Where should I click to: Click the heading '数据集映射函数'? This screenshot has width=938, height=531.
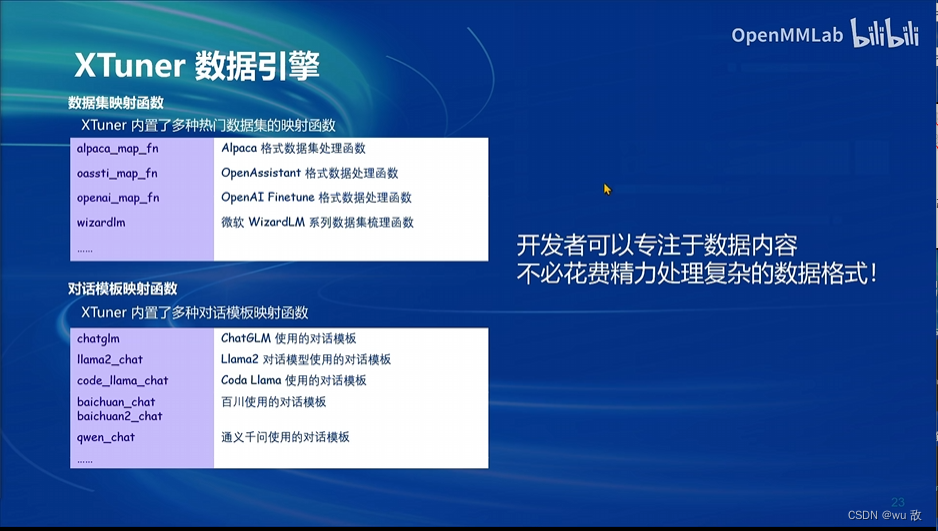coord(116,103)
